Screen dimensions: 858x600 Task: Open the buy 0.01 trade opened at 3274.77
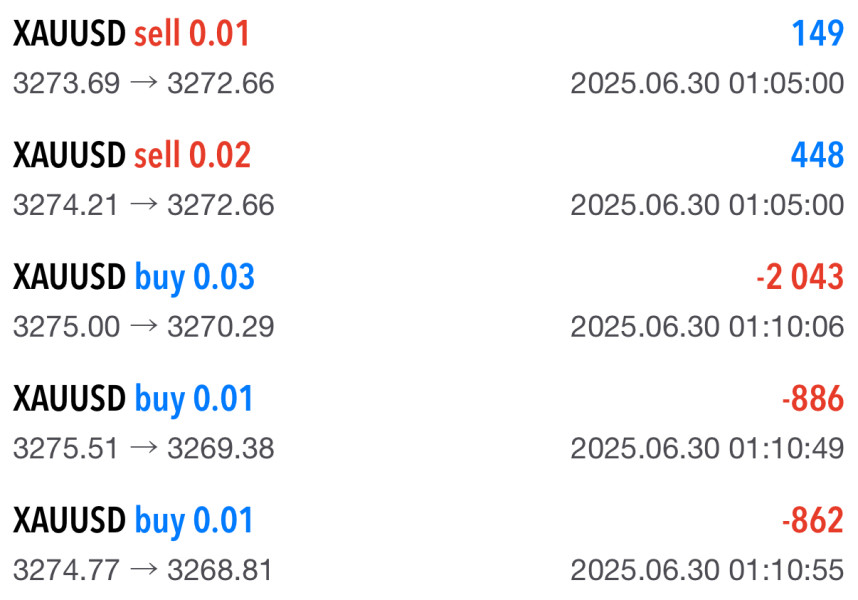point(133,521)
